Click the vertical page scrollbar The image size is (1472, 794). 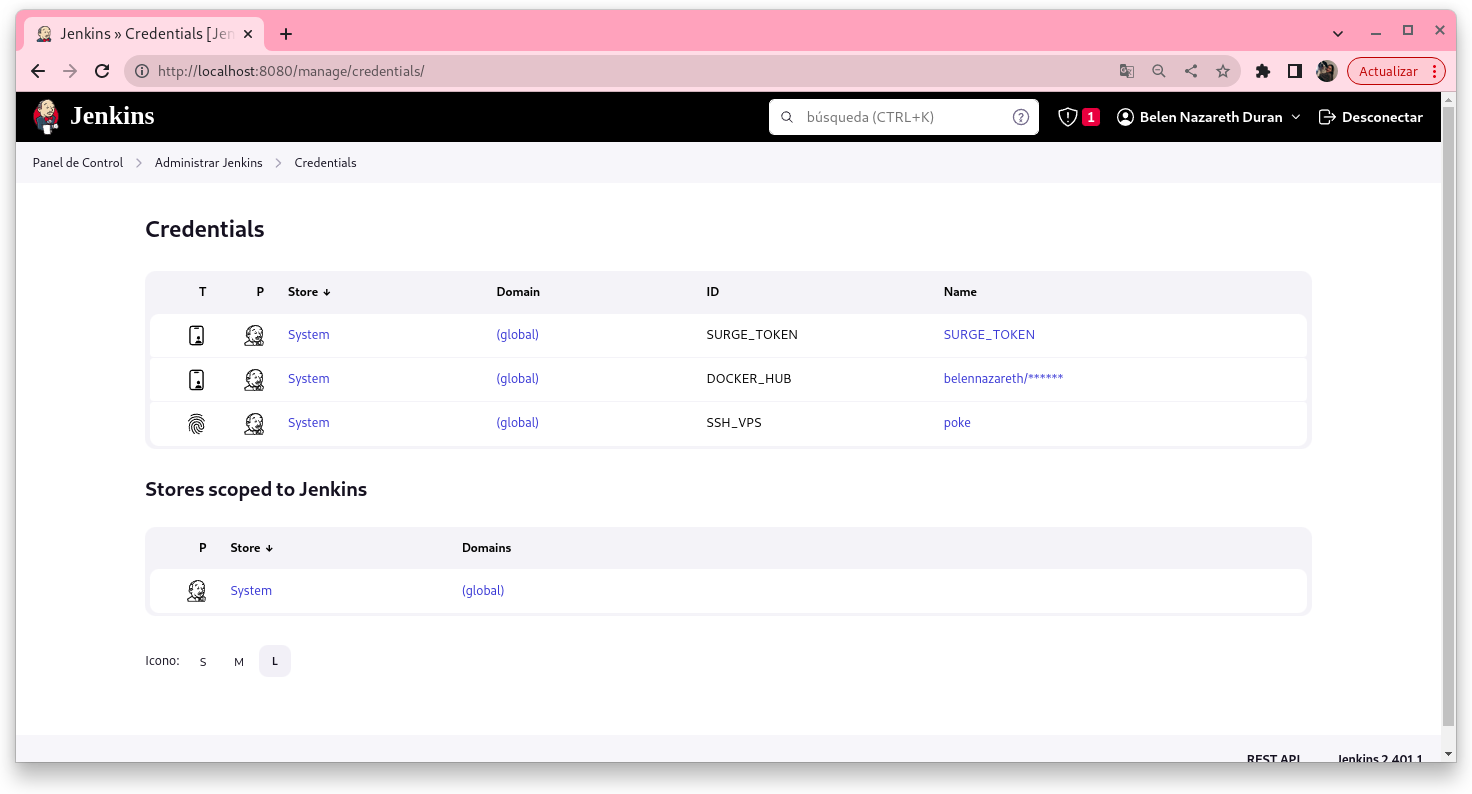1448,400
